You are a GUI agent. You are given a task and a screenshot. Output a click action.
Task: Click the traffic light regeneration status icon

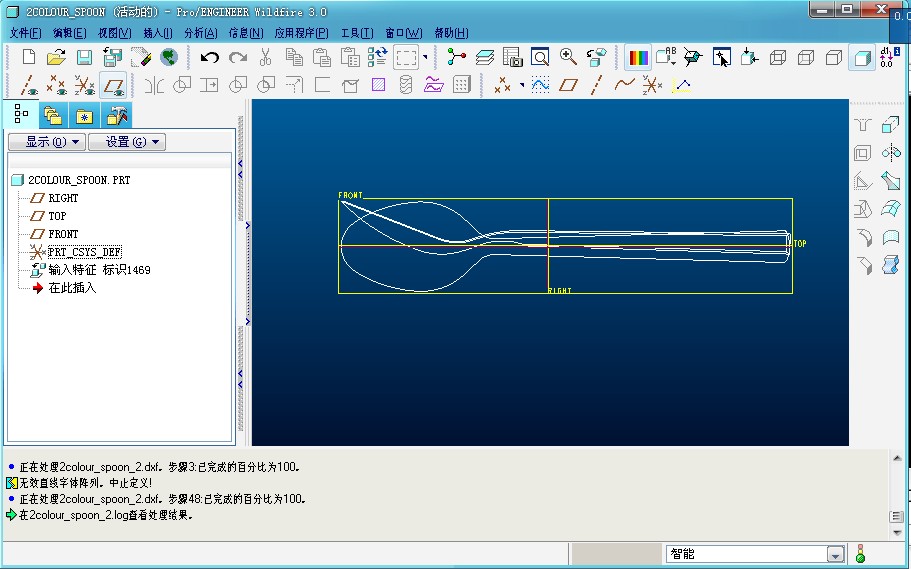tap(860, 554)
